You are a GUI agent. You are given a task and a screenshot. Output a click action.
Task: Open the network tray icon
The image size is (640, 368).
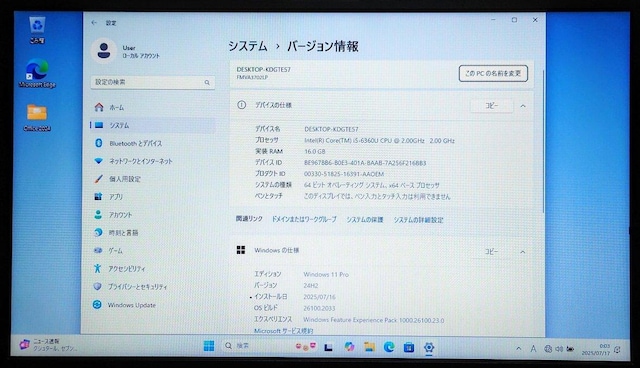pos(548,349)
